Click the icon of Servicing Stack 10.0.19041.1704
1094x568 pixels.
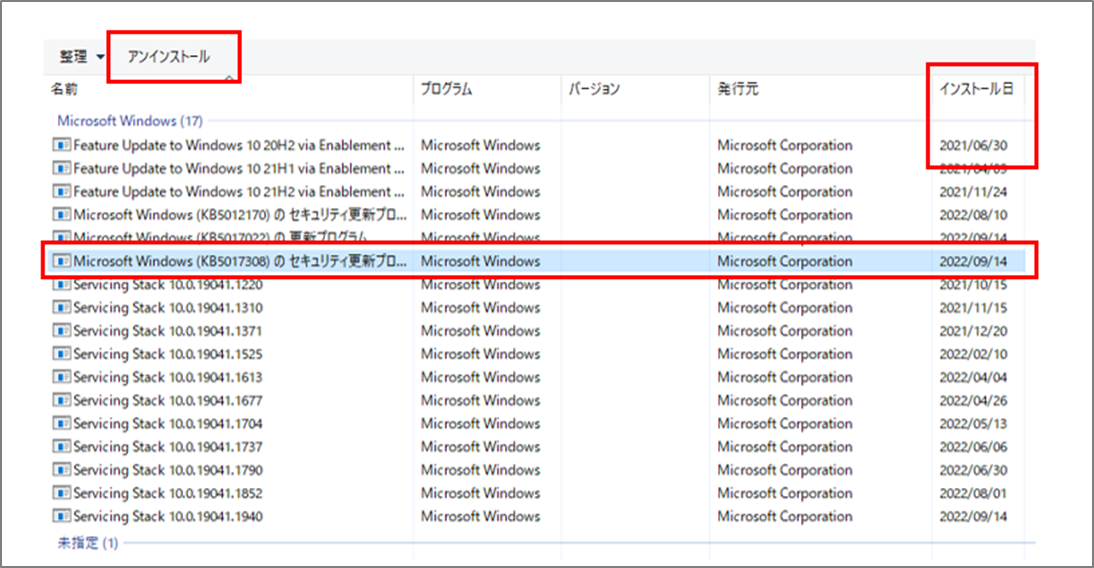62,424
